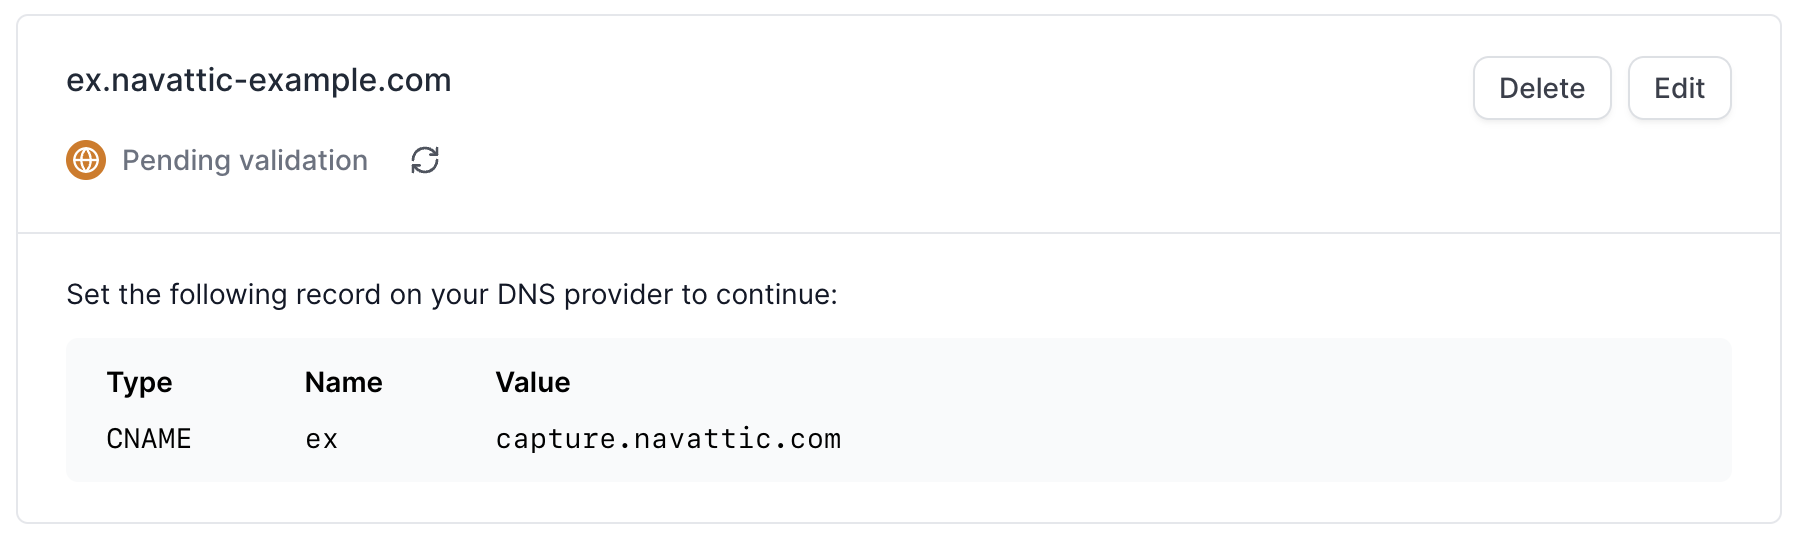
Task: Click the orange globe status icon
Action: coord(86,160)
